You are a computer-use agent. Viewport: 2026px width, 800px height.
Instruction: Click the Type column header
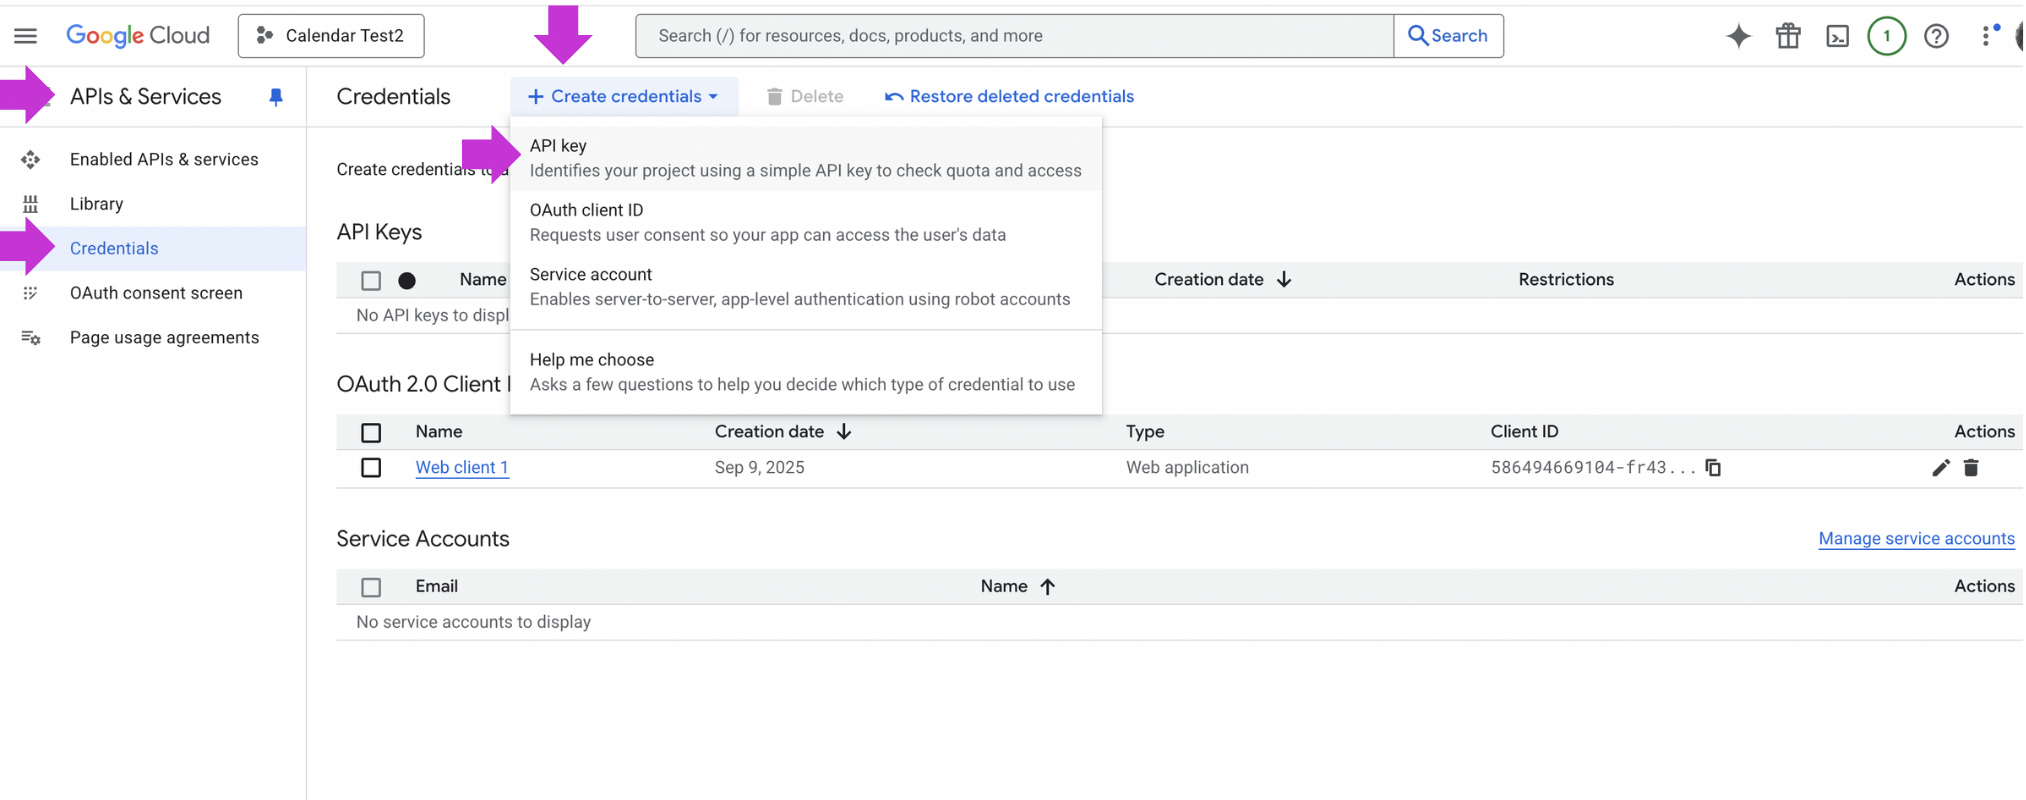(1145, 432)
